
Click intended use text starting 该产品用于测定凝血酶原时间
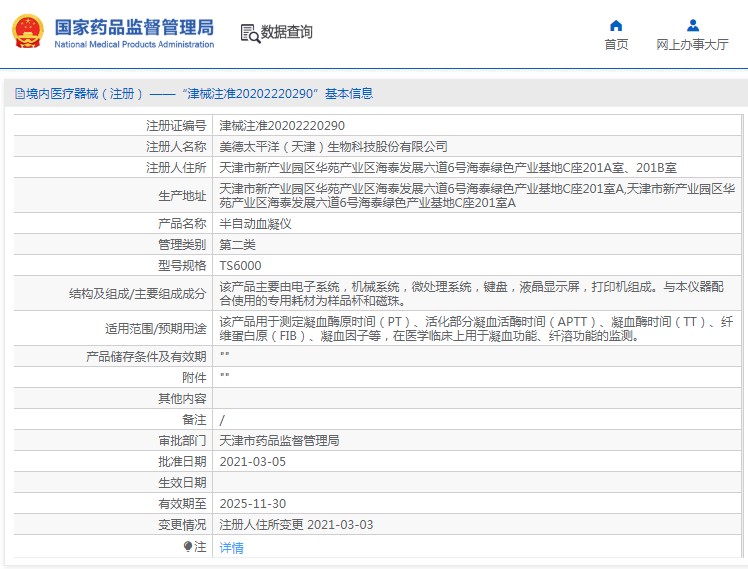click(x=476, y=329)
